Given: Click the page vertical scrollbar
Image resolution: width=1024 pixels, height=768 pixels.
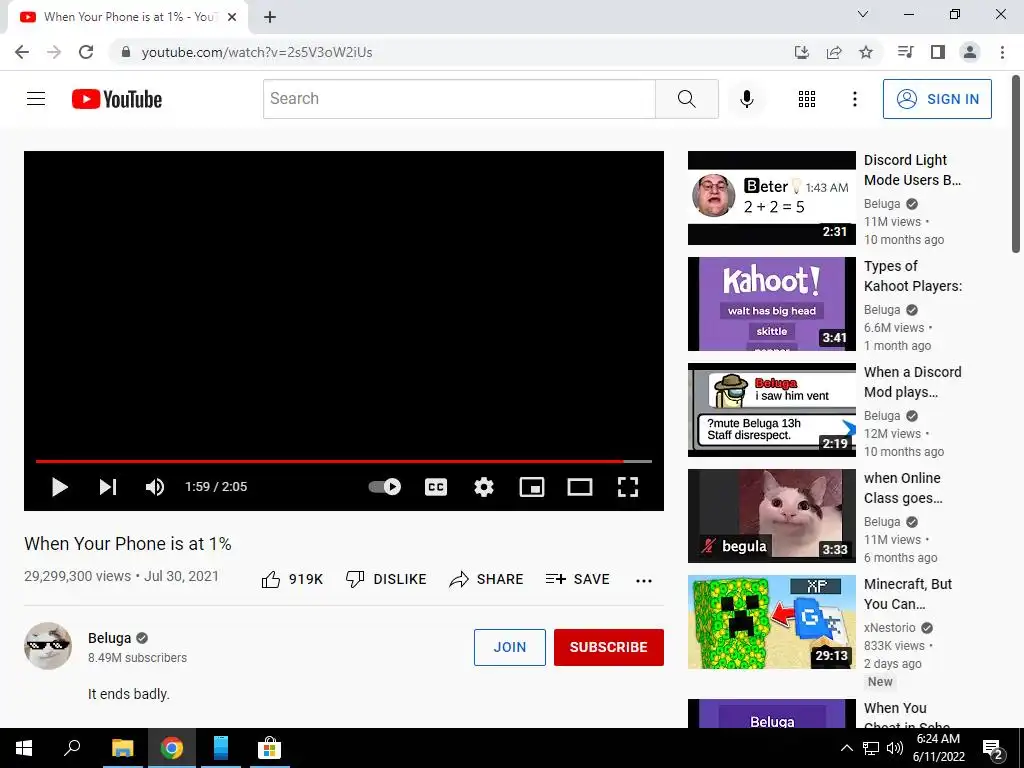Looking at the screenshot, I should click(1016, 163).
